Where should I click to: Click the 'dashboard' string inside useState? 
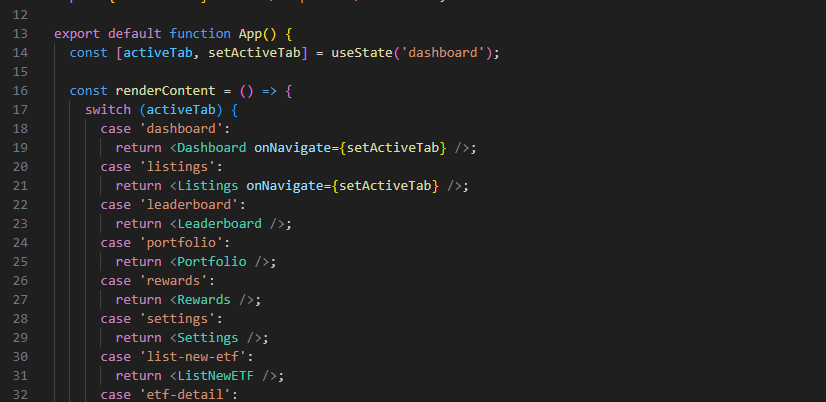[x=442, y=53]
